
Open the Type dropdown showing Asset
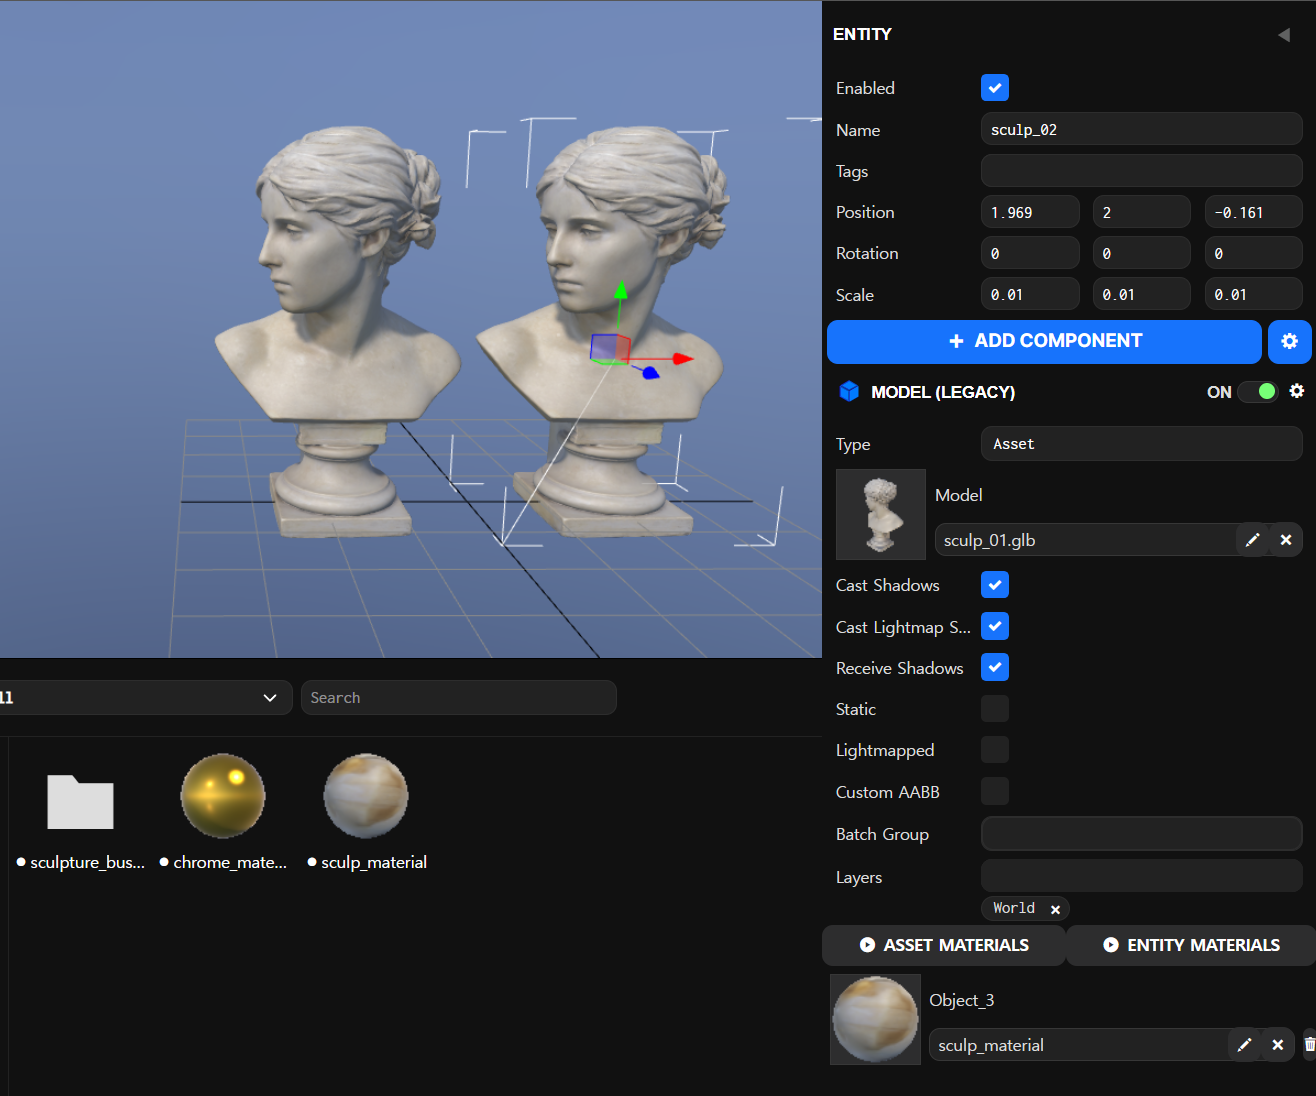pyautogui.click(x=1141, y=443)
